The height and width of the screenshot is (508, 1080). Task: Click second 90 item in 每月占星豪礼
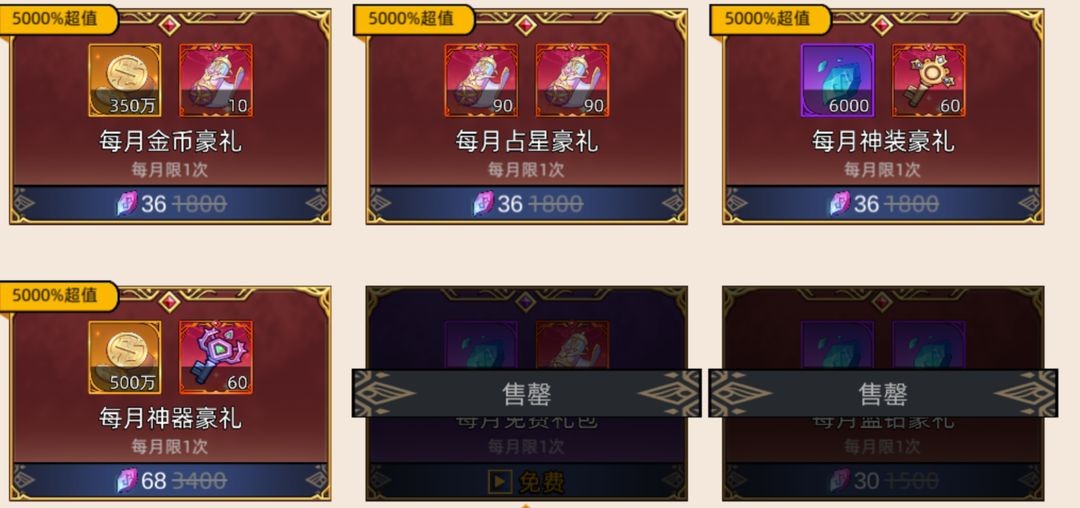click(572, 81)
